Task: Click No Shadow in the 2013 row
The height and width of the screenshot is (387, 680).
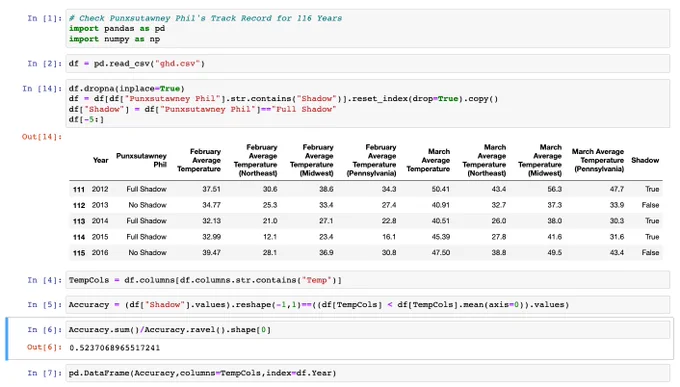Action: (147, 205)
